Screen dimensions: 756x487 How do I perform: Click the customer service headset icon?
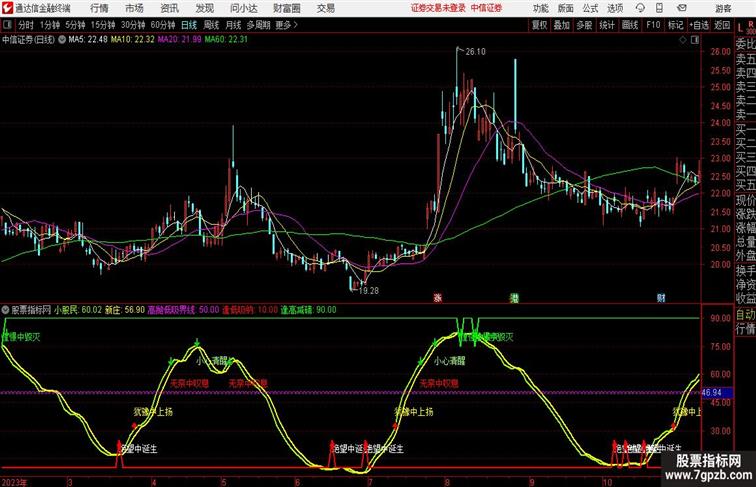[640, 8]
